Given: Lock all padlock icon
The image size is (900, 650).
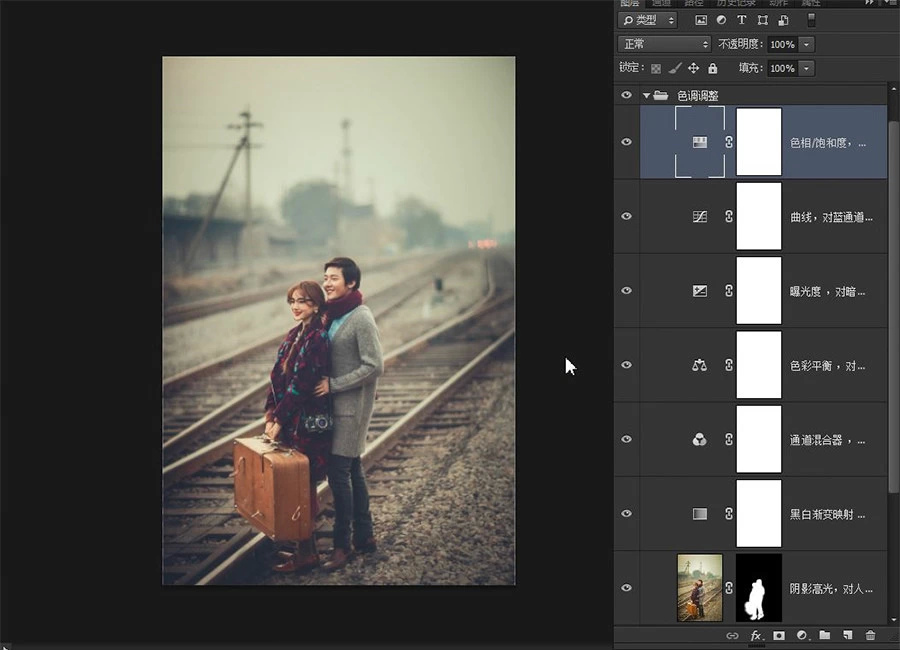Looking at the screenshot, I should 712,68.
